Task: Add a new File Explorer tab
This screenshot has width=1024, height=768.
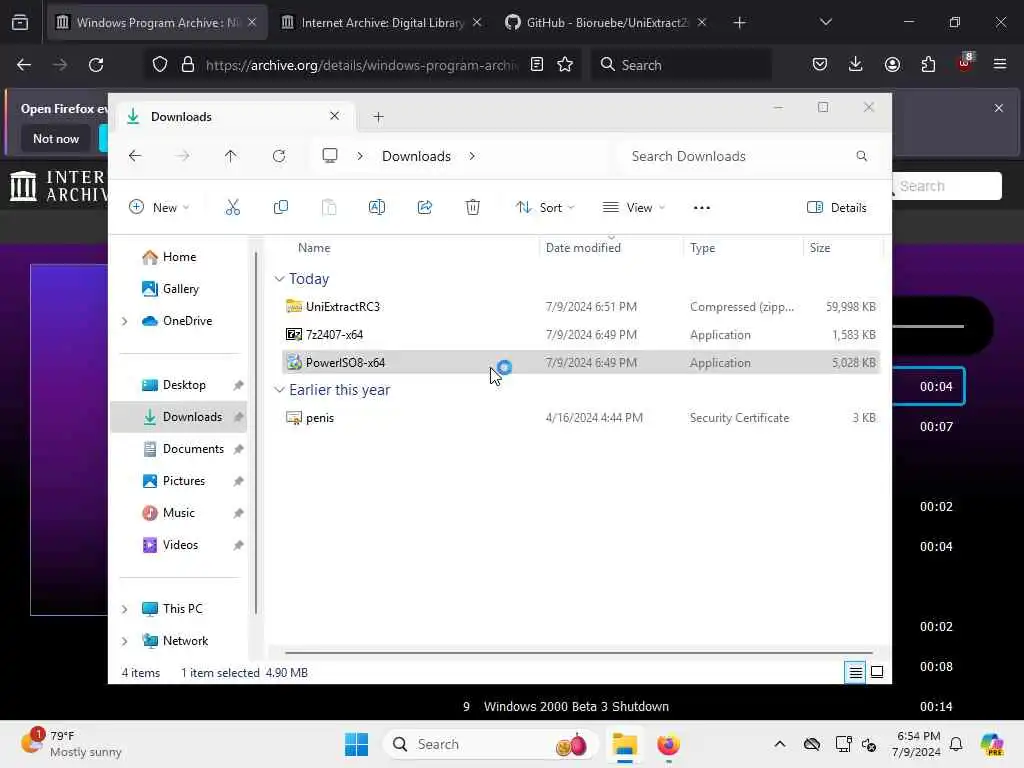Action: click(x=378, y=117)
